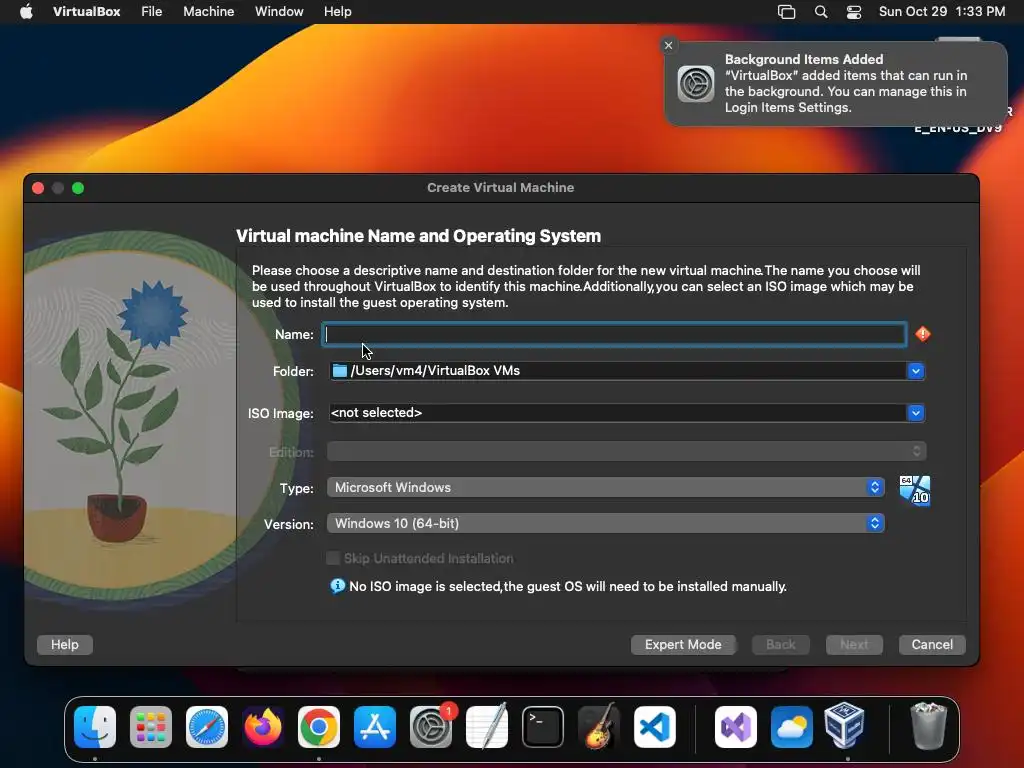Launch Firefox from the dock

point(263,727)
